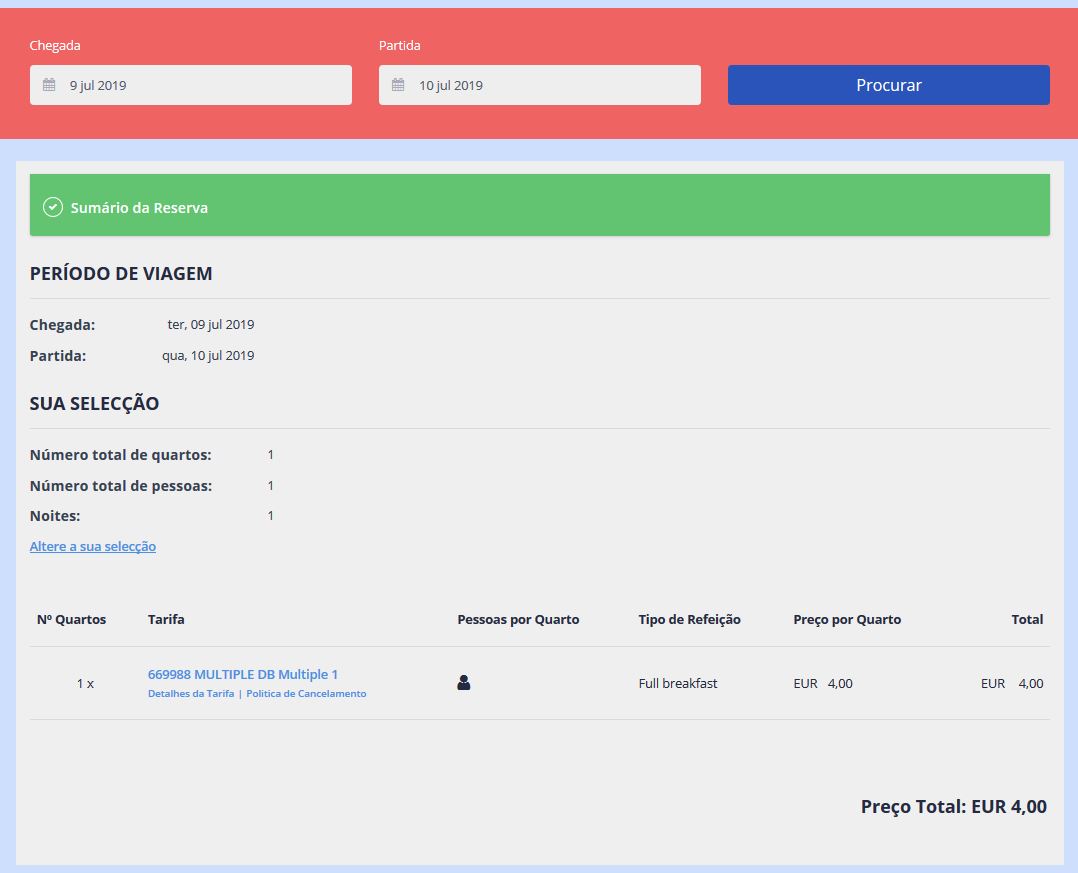Viewport: 1078px width, 873px height.
Task: Click the Tarifa column header
Action: click(x=167, y=619)
